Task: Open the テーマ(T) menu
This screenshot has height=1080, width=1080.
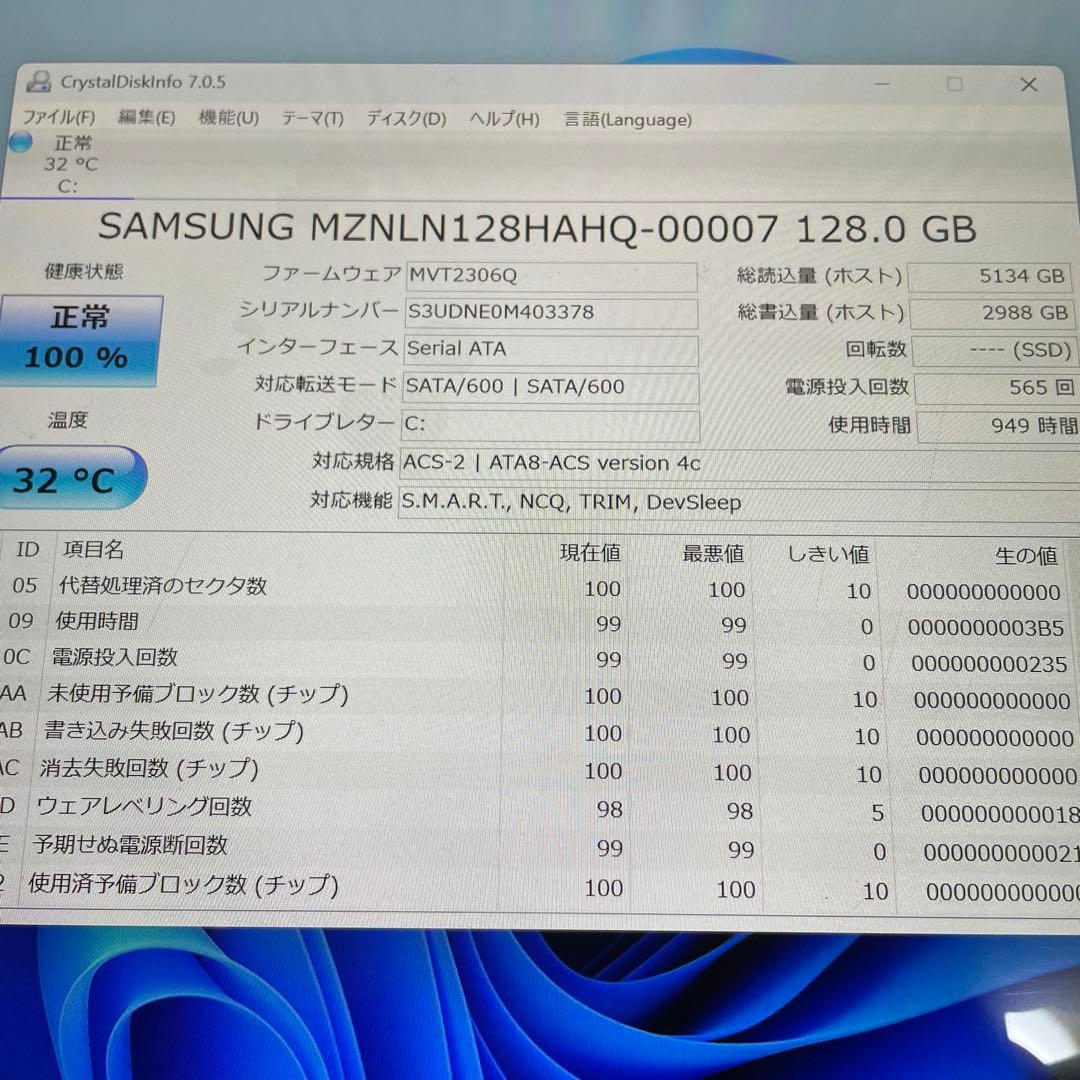Action: [312, 119]
